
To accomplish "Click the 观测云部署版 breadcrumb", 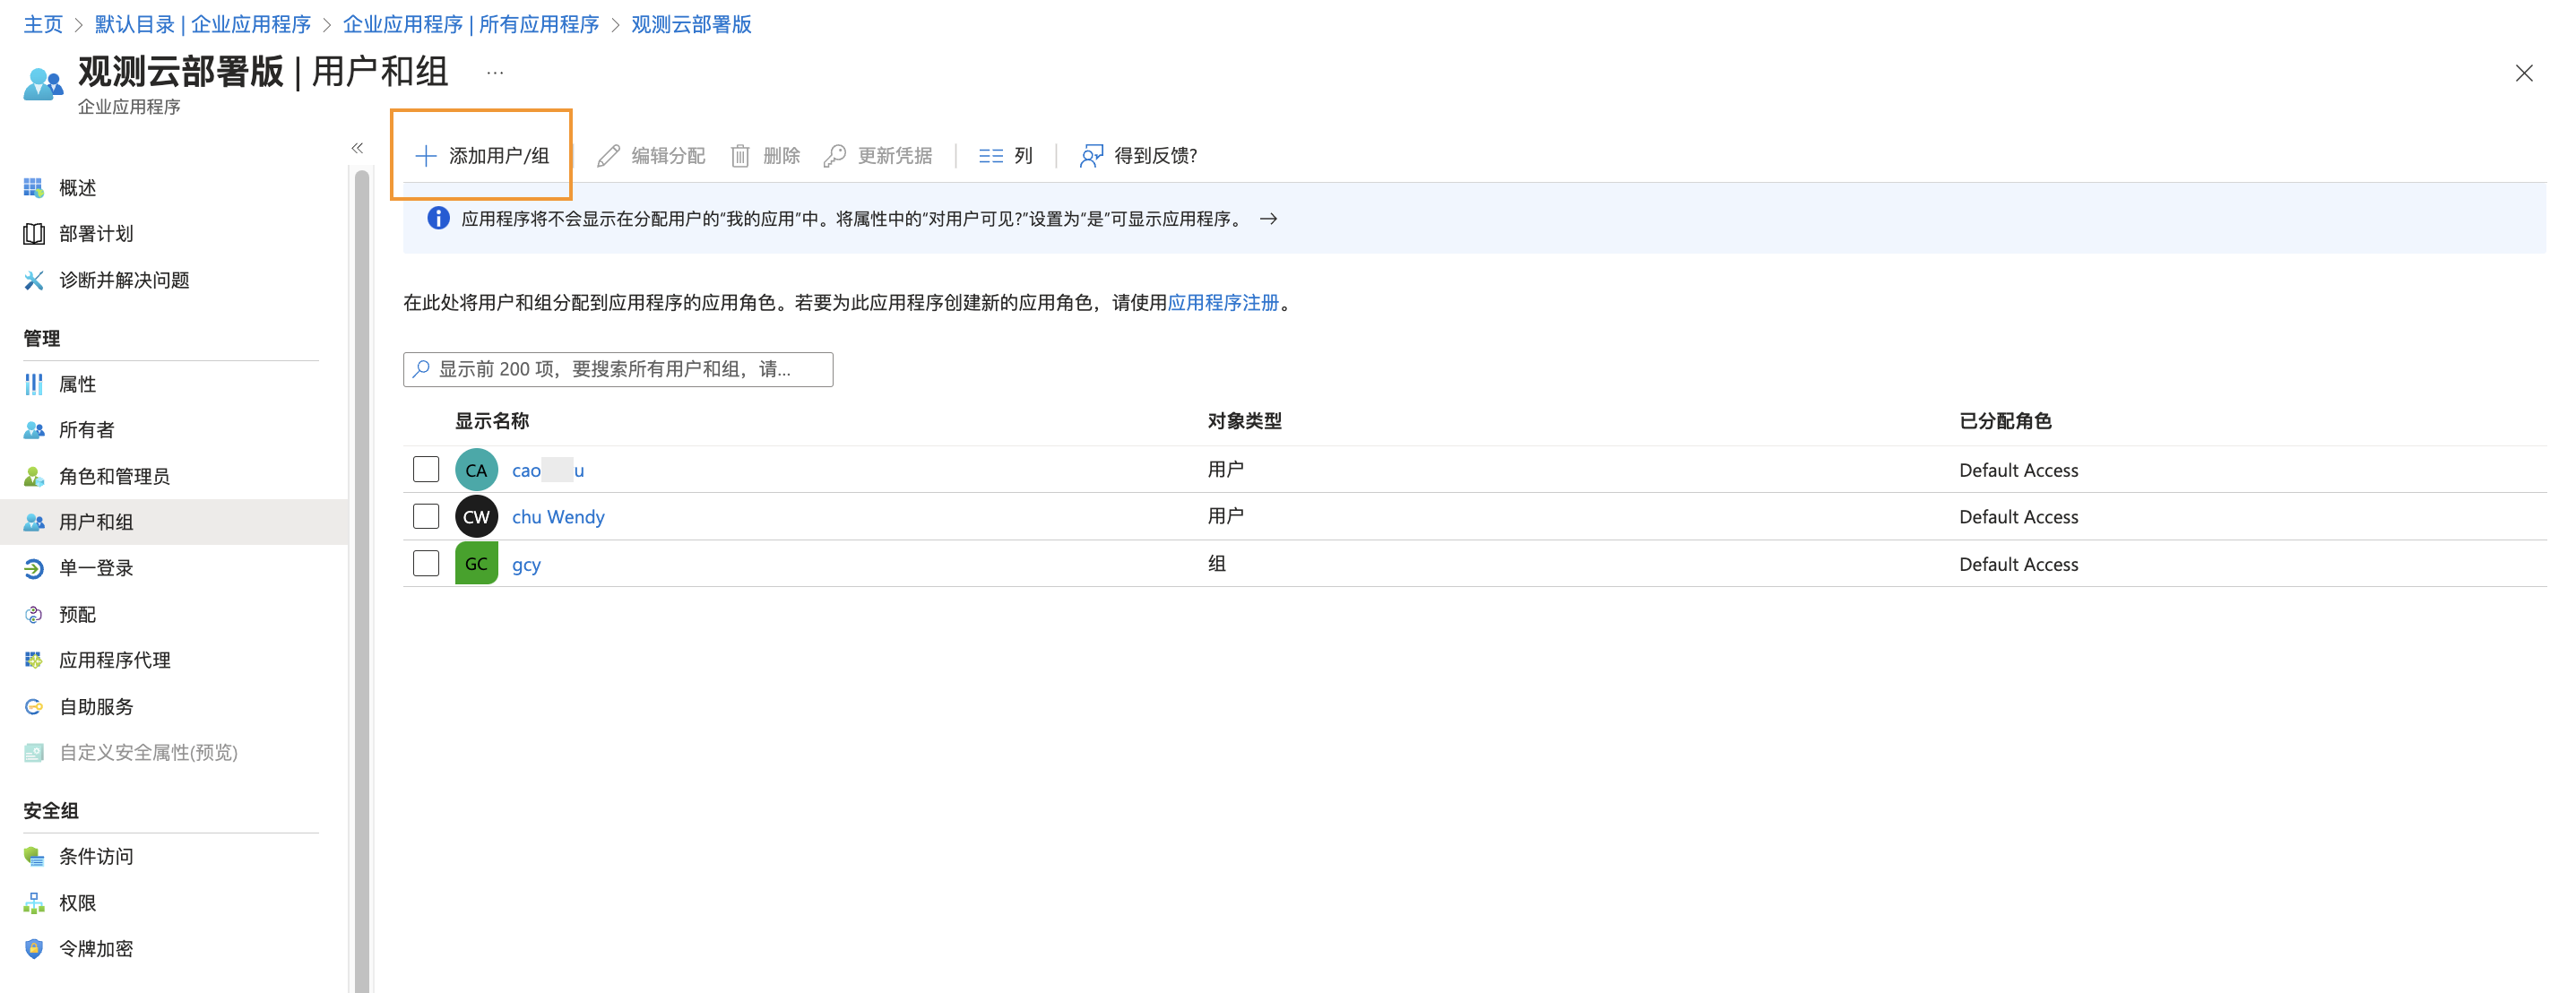I will (691, 24).
